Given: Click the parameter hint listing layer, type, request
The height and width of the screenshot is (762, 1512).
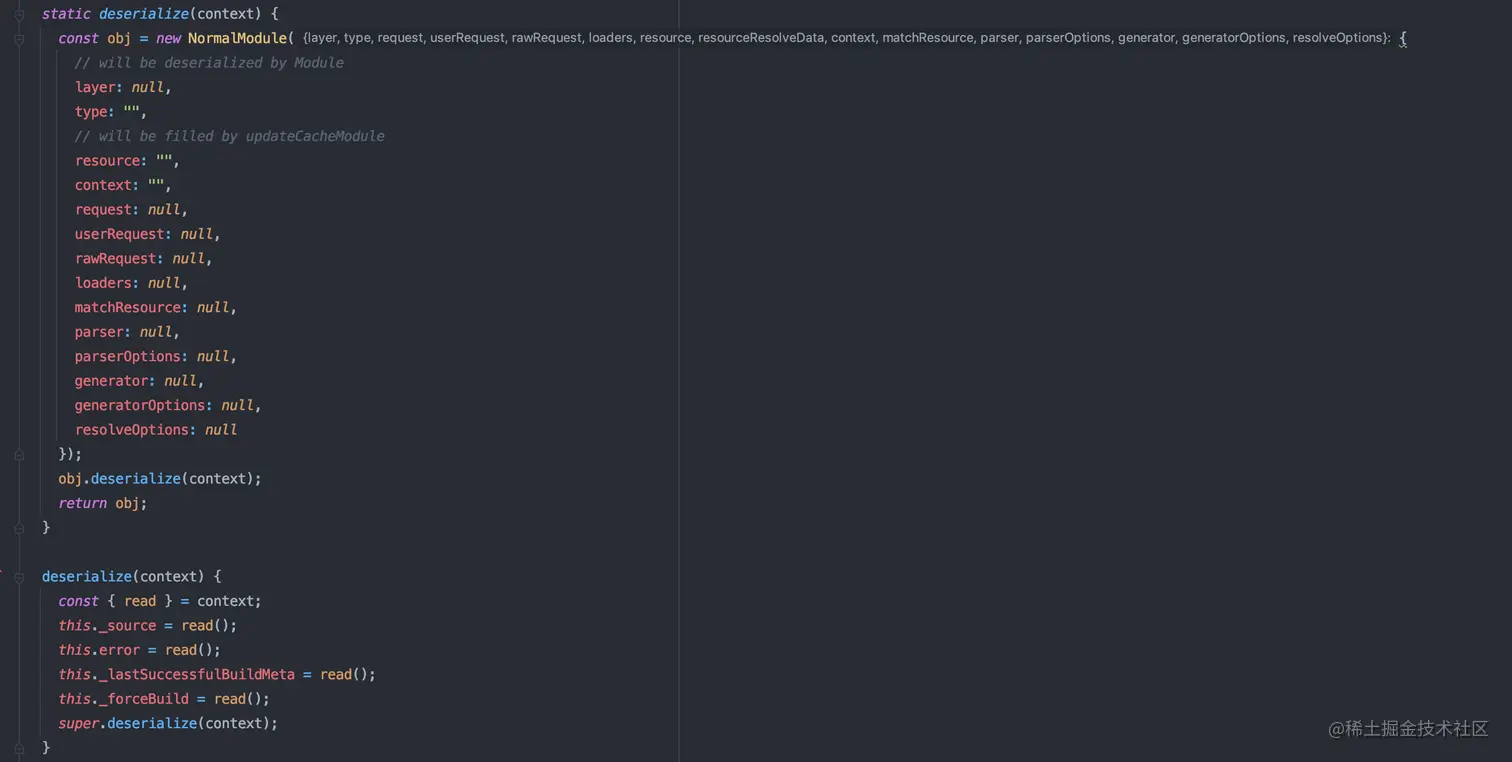Looking at the screenshot, I should click(x=846, y=38).
